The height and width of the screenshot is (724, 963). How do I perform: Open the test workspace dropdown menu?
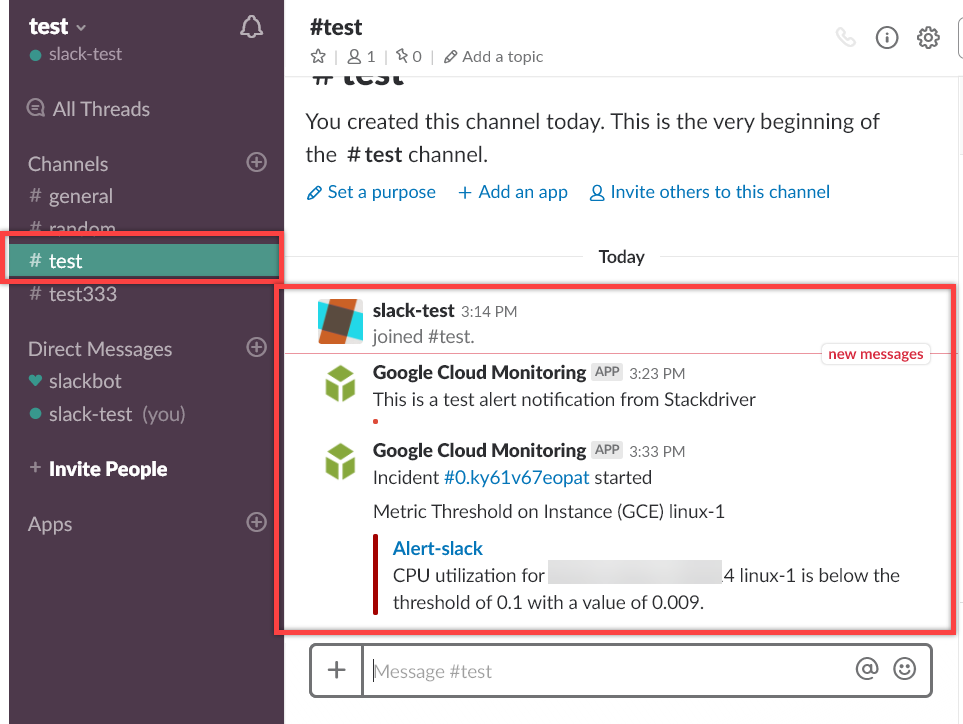click(x=57, y=26)
